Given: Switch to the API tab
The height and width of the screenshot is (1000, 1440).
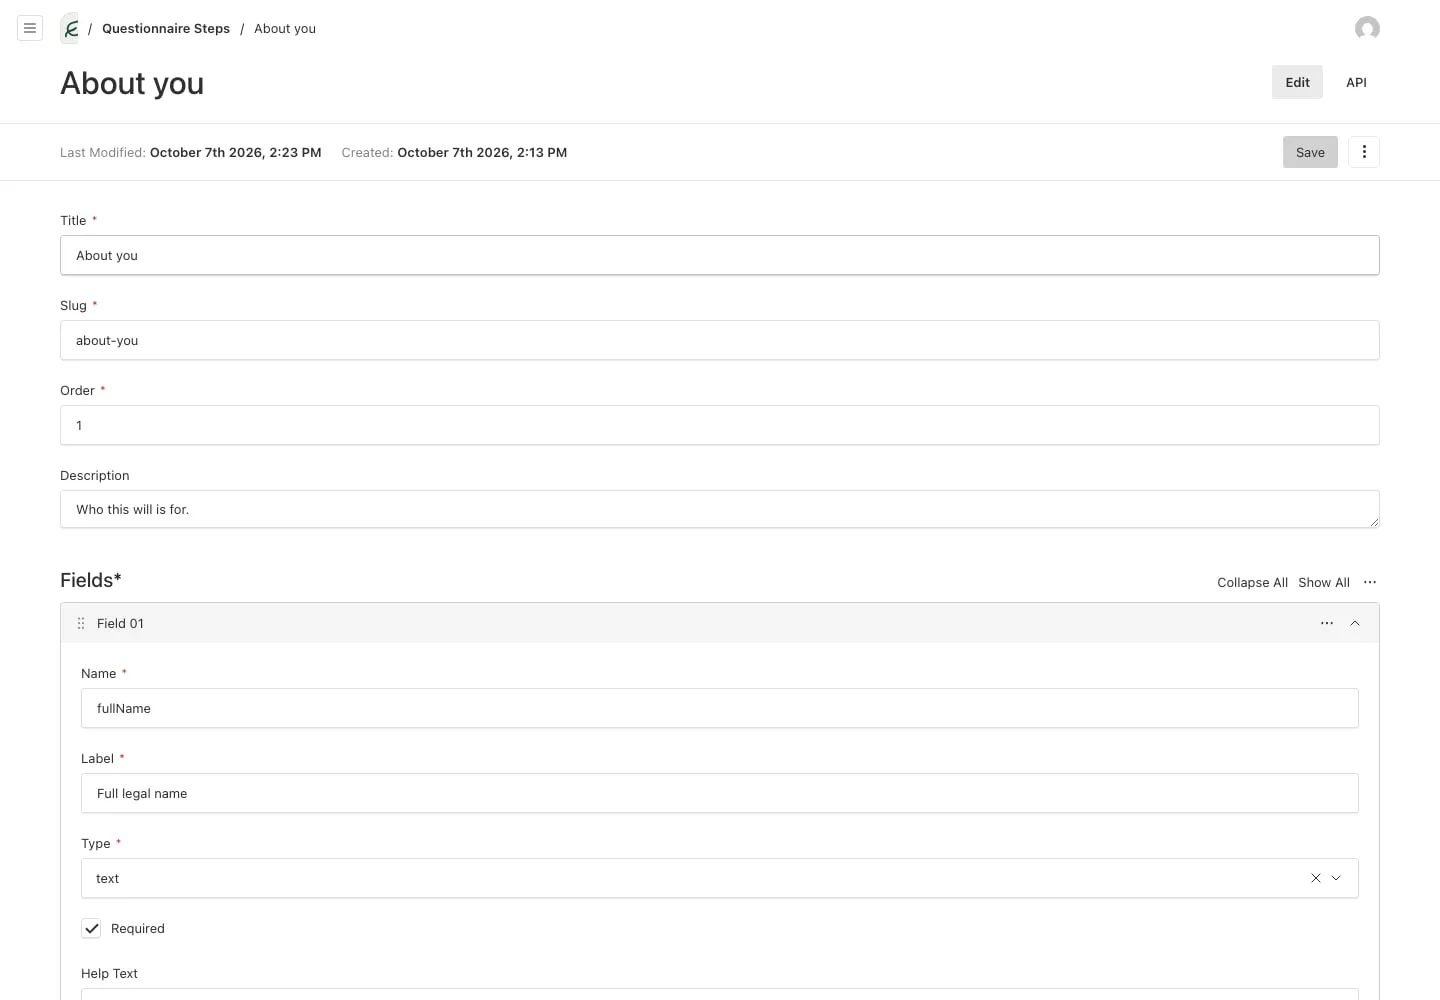Looking at the screenshot, I should tap(1356, 82).
